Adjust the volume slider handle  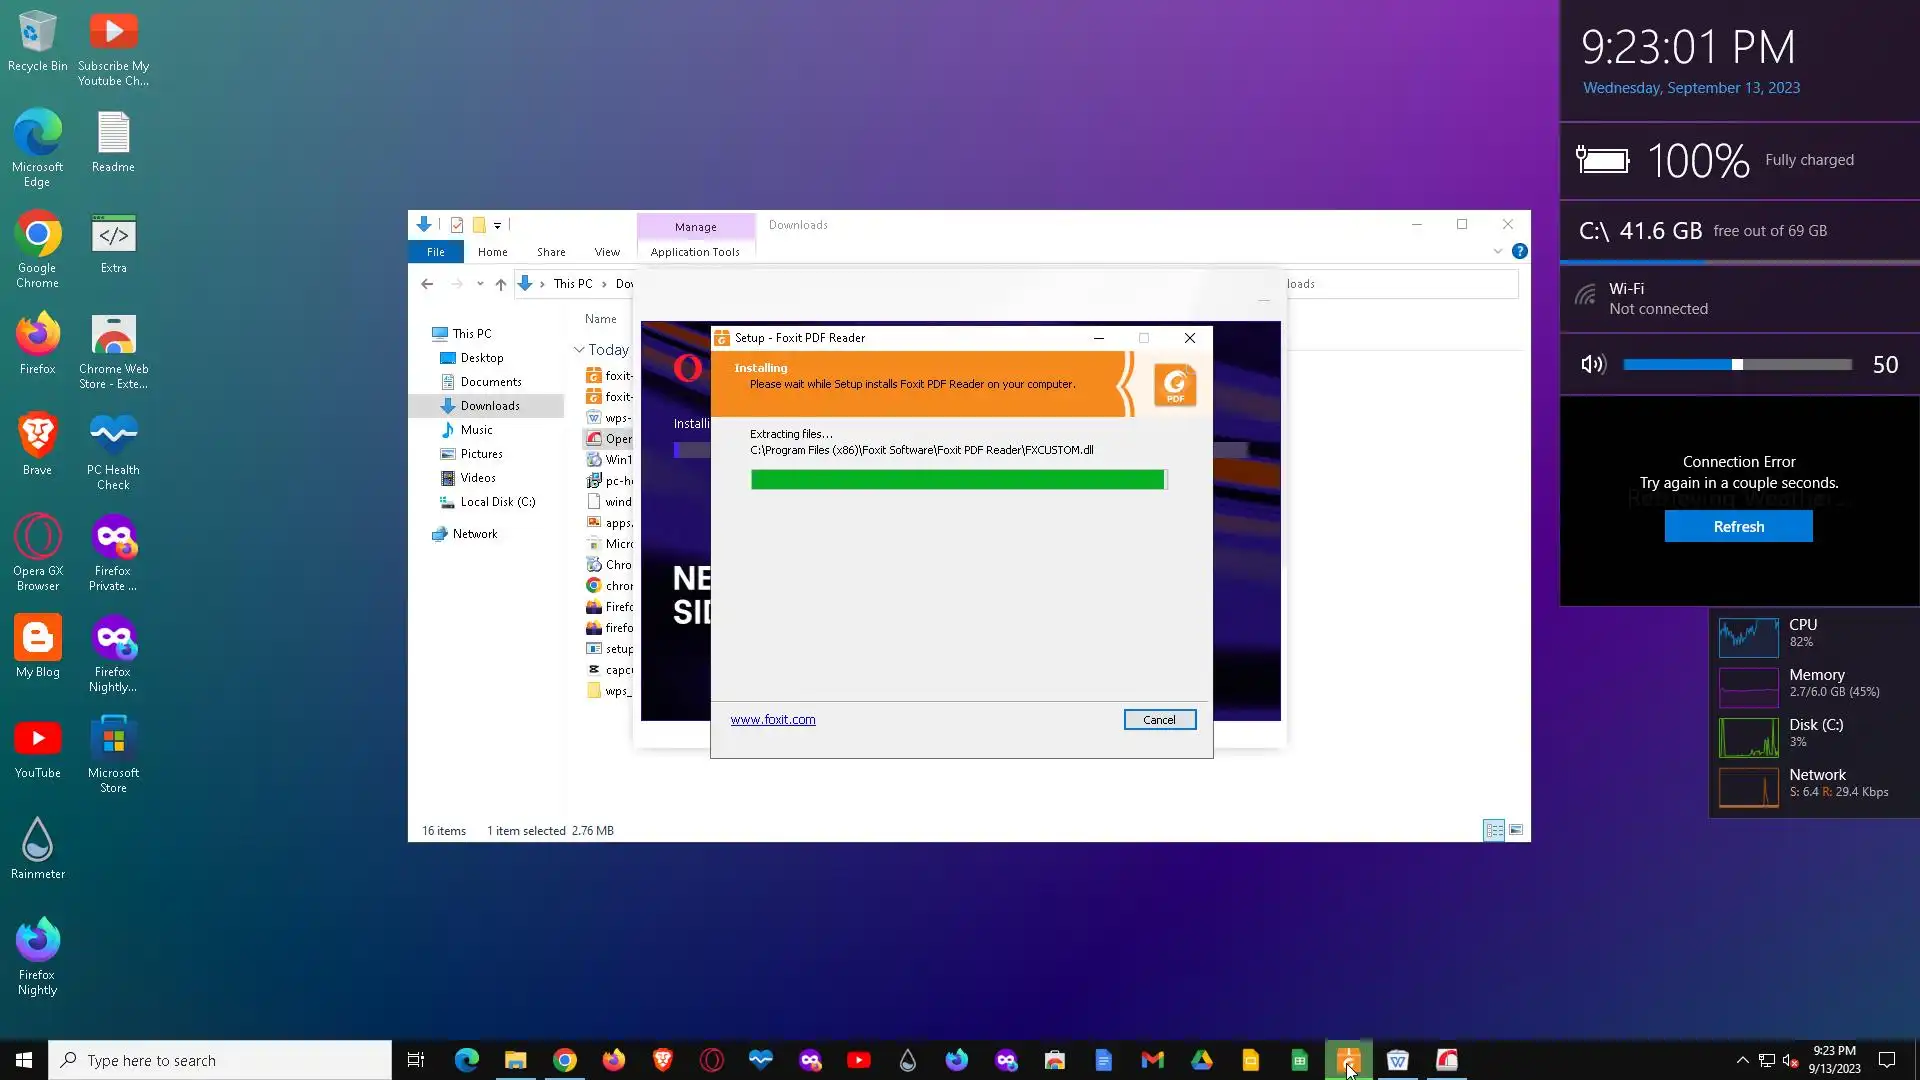pos(1737,365)
